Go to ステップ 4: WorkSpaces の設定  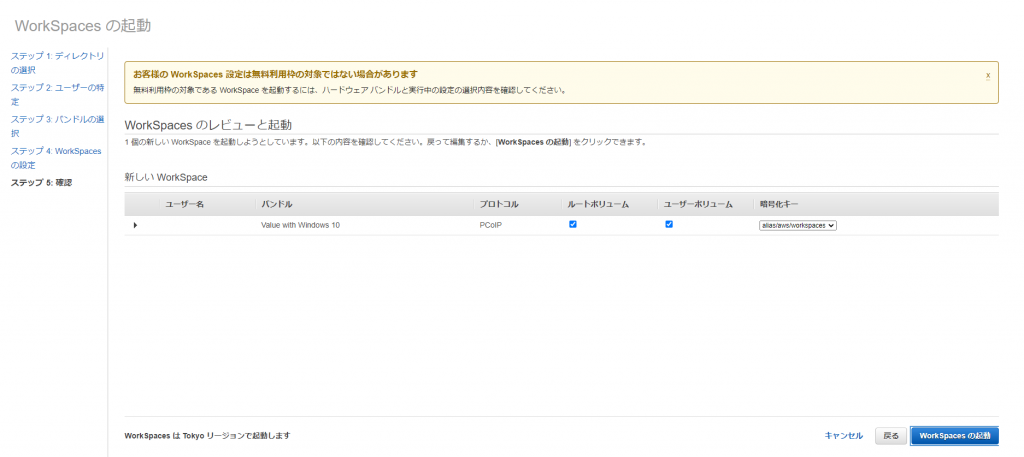coord(56,158)
